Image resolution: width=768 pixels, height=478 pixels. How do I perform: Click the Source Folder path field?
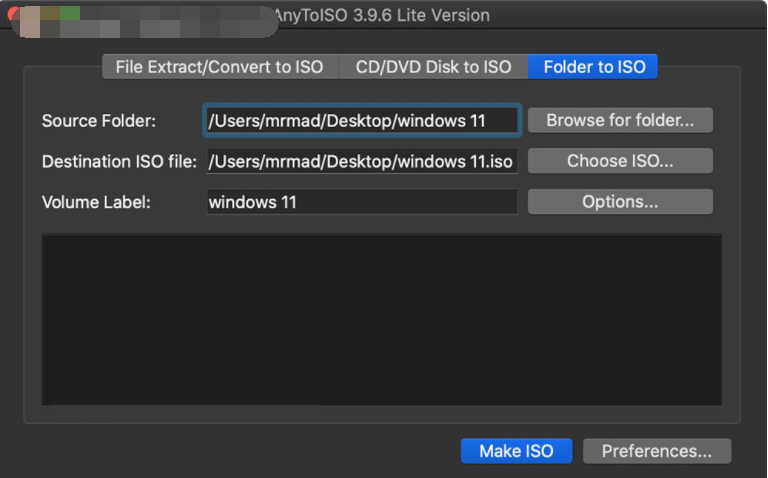point(361,121)
